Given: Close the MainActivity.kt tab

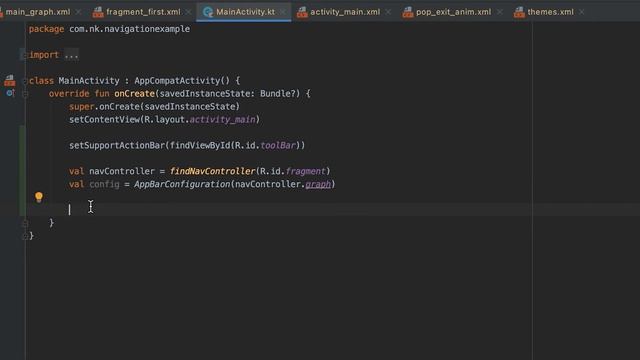Looking at the screenshot, I should 283,12.
